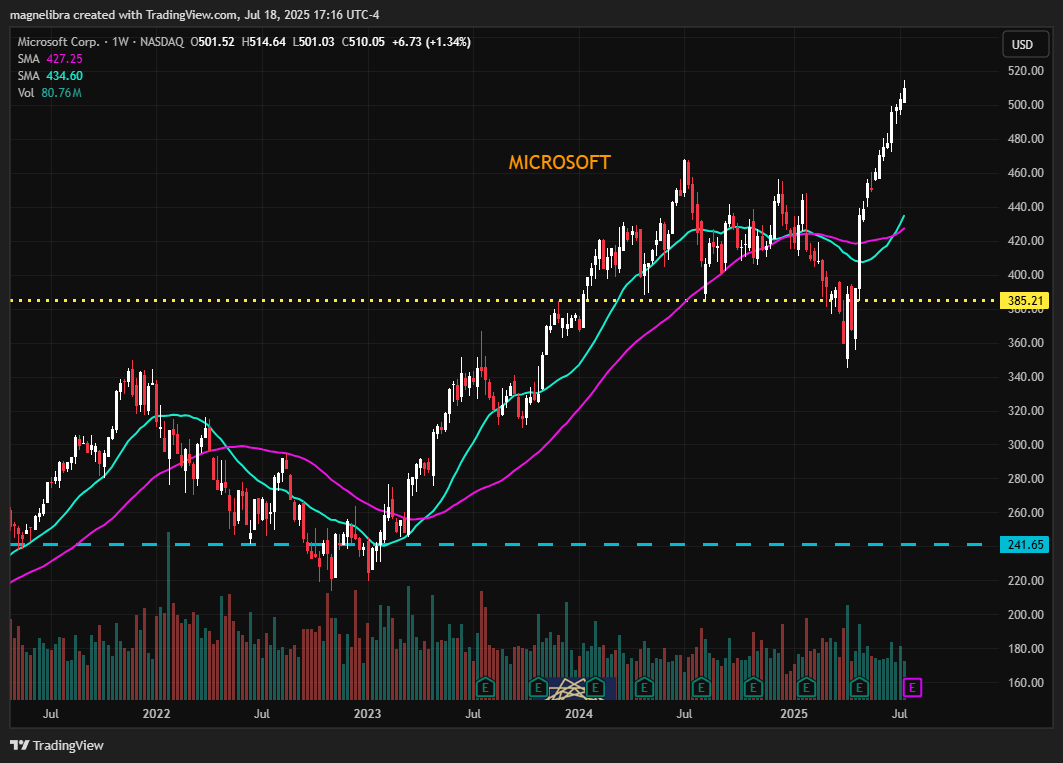The height and width of the screenshot is (763, 1063).
Task: Click the 340.00 price axis label
Action: pyautogui.click(x=1025, y=376)
